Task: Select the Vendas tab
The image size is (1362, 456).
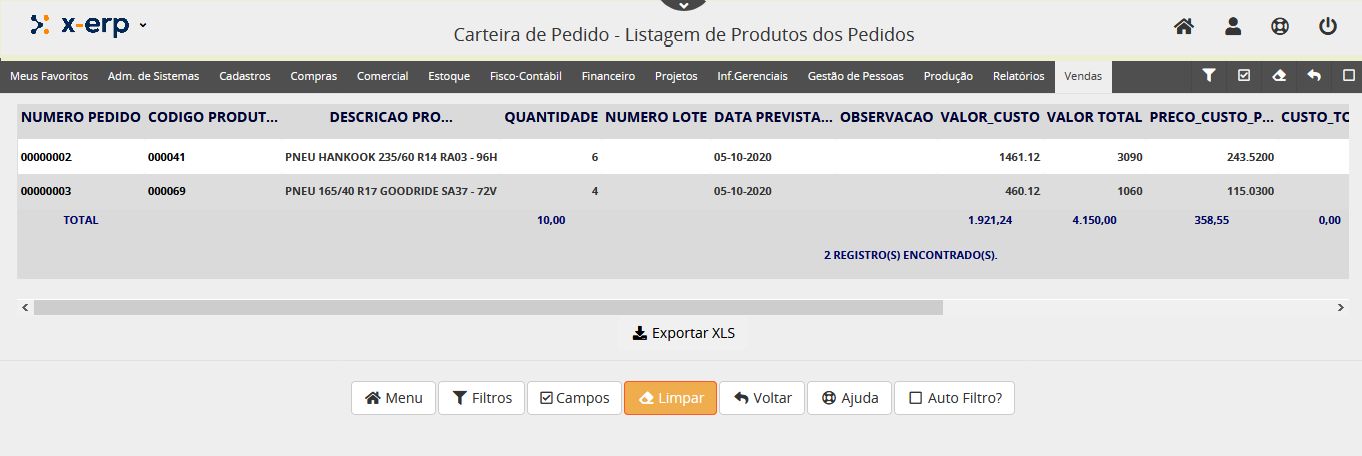Action: coord(1083,76)
